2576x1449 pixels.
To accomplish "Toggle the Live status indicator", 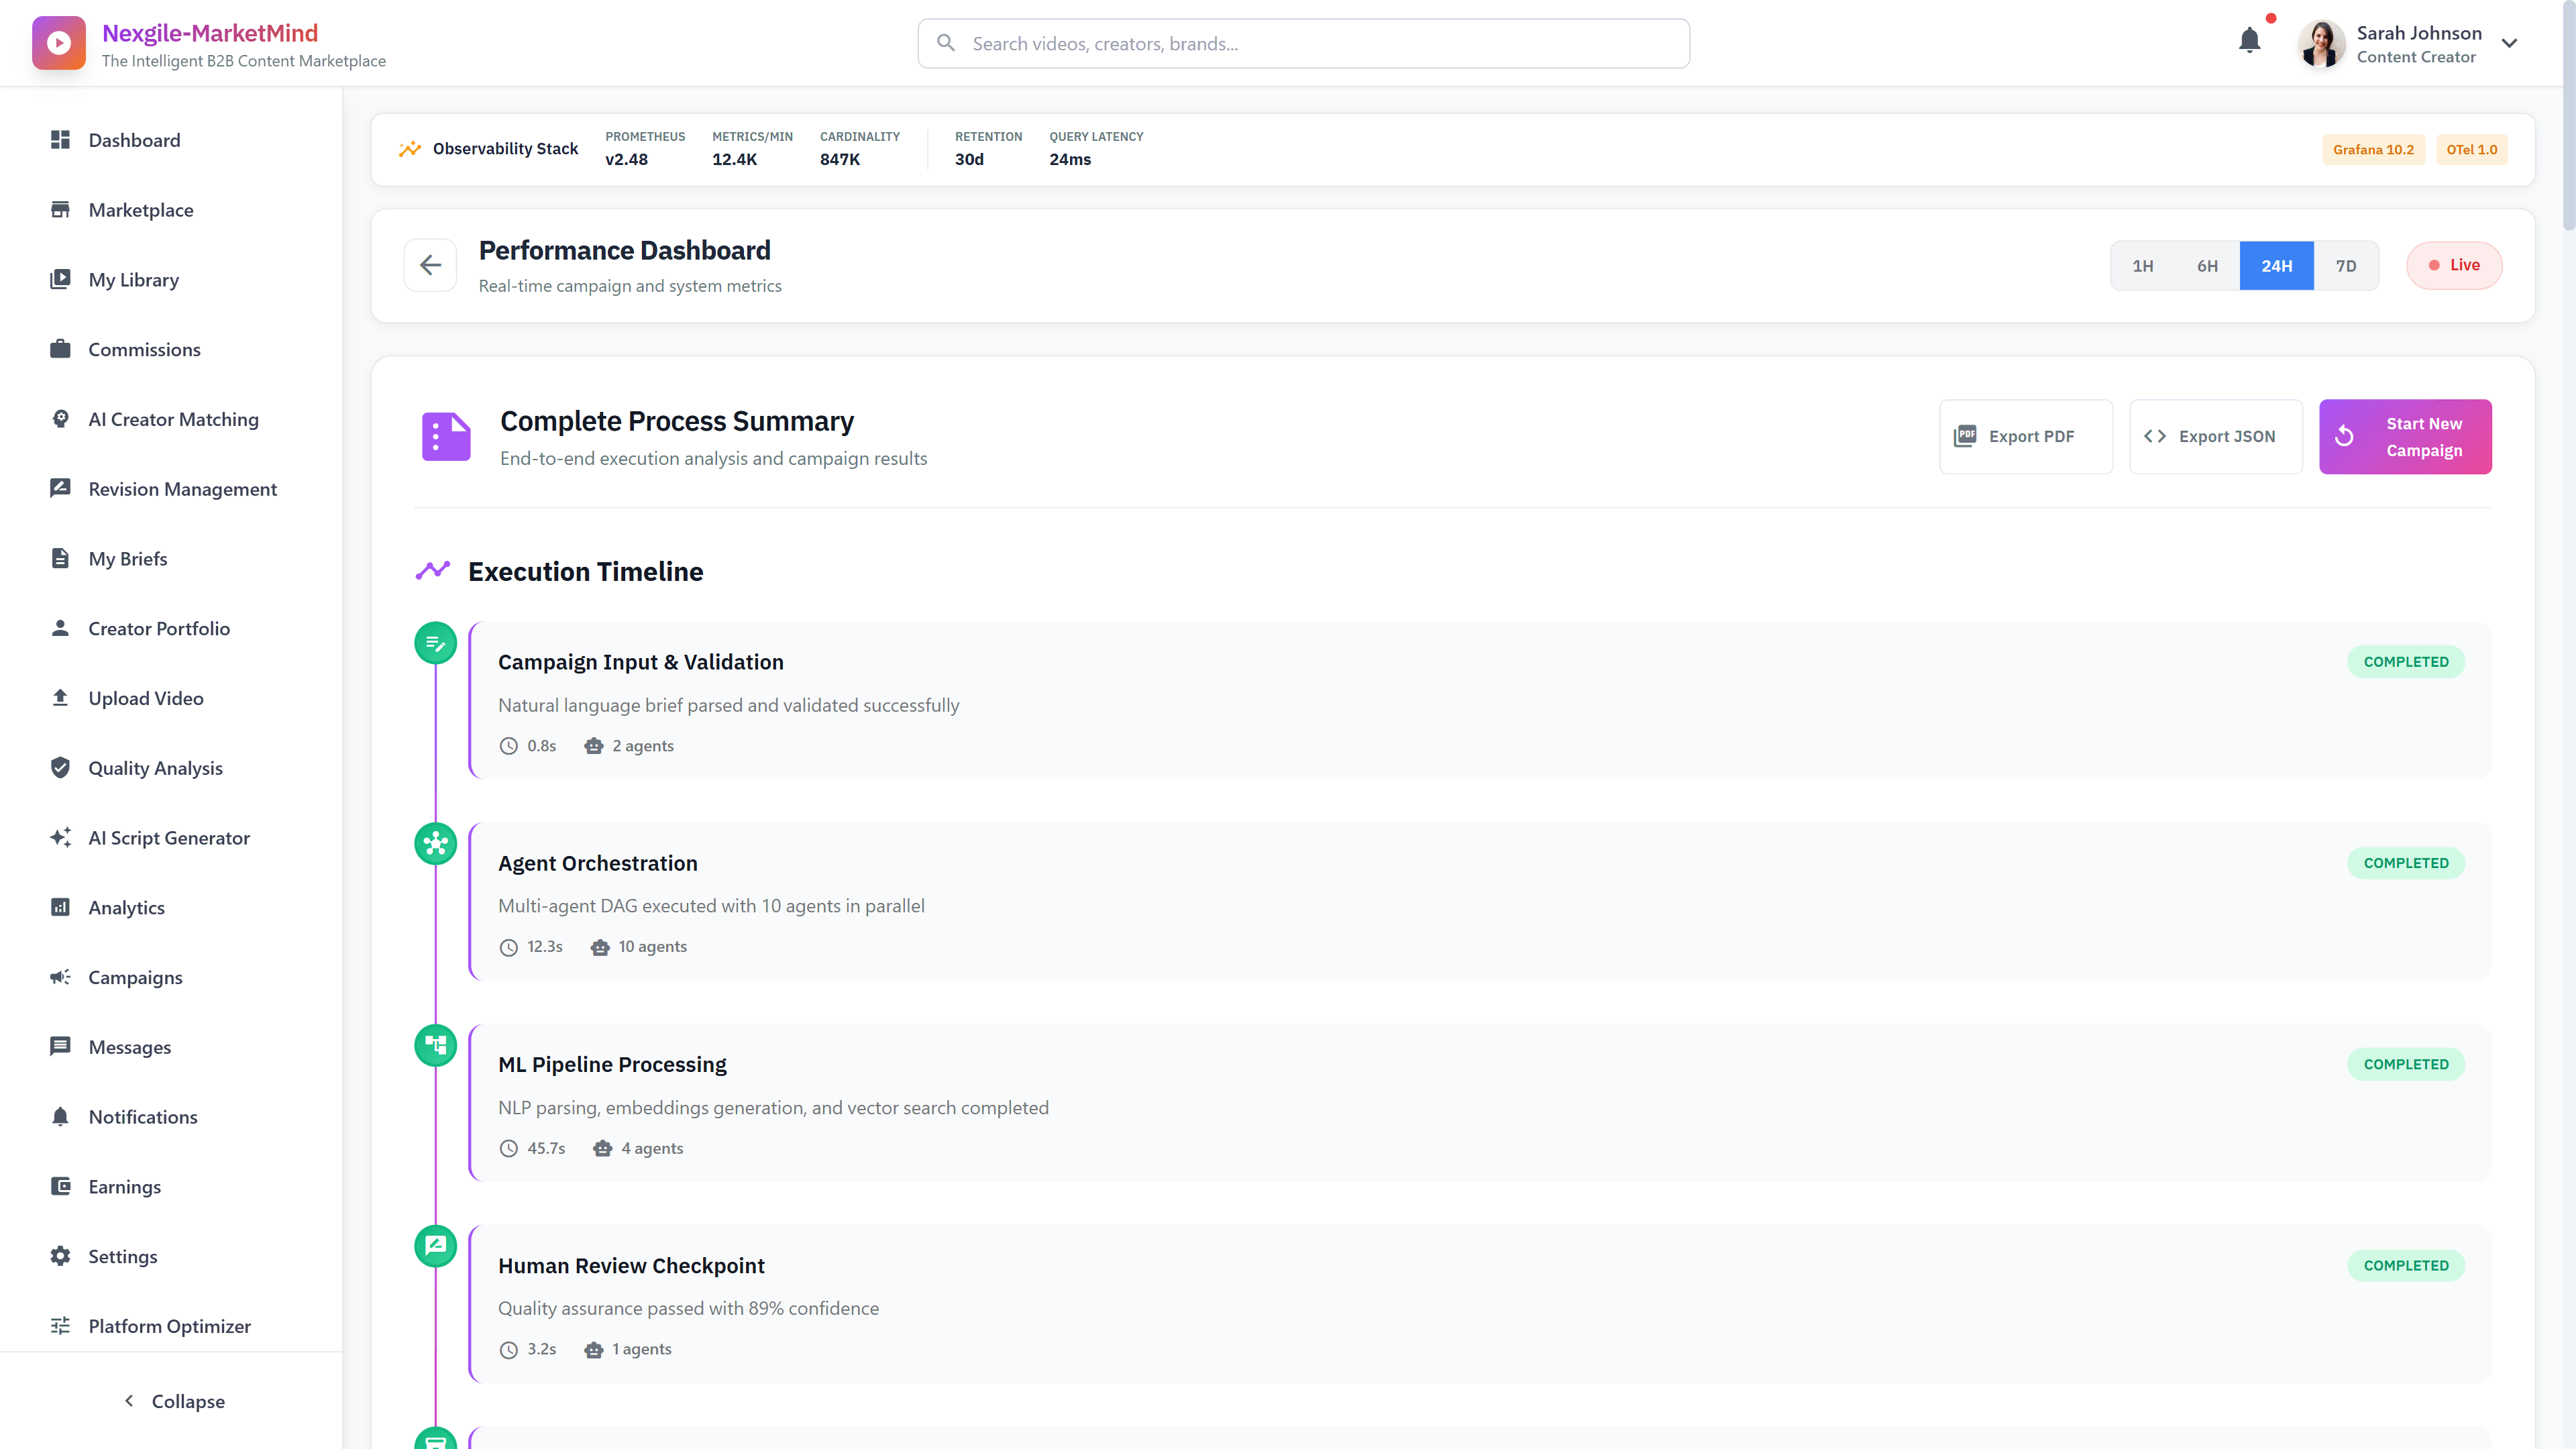I will (x=2454, y=265).
